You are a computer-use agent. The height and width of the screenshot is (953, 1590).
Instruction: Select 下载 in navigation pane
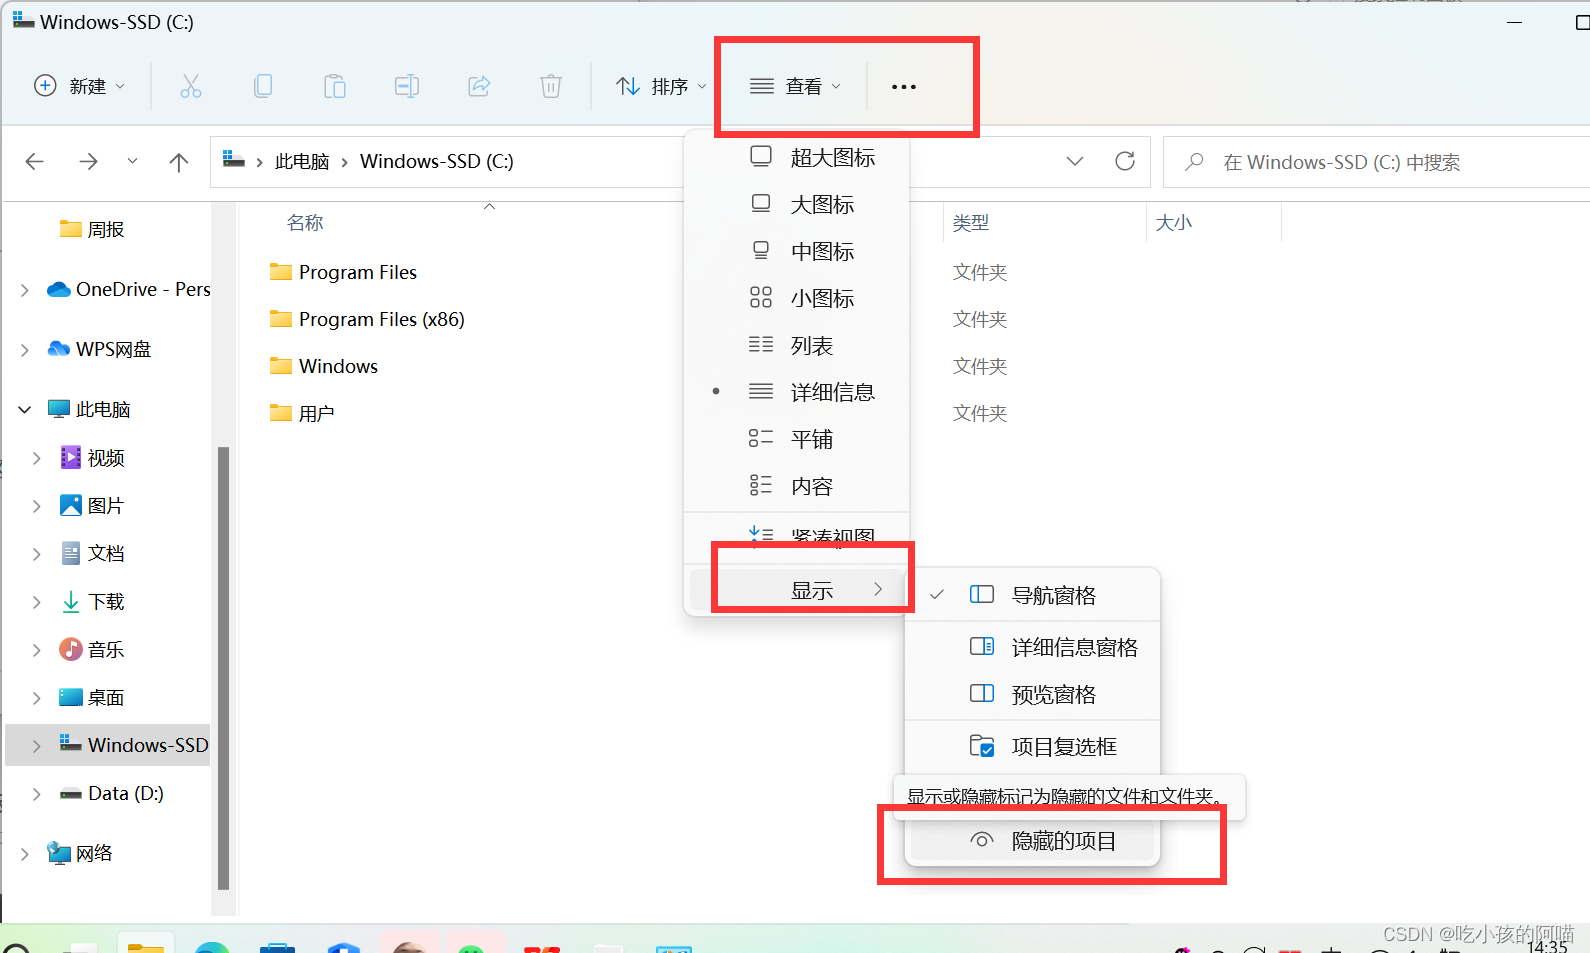coord(105,602)
